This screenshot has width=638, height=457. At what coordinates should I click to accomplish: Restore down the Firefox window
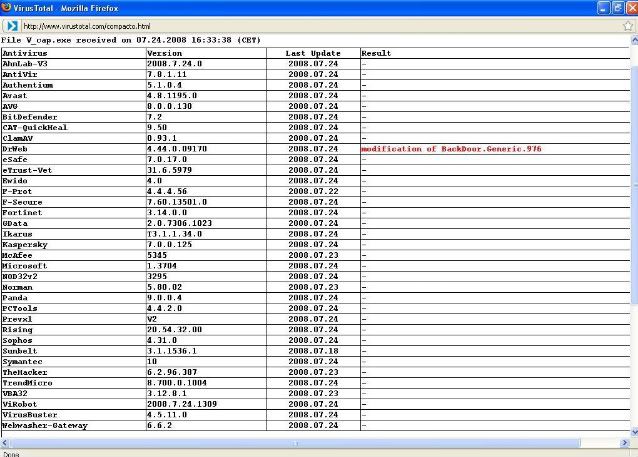tap(618, 8)
